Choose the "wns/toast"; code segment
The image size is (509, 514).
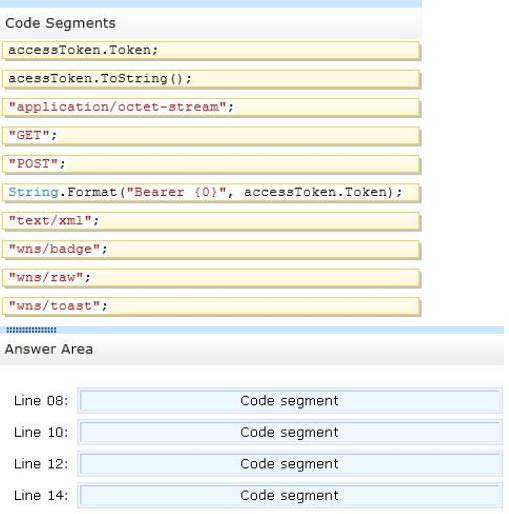click(x=211, y=306)
